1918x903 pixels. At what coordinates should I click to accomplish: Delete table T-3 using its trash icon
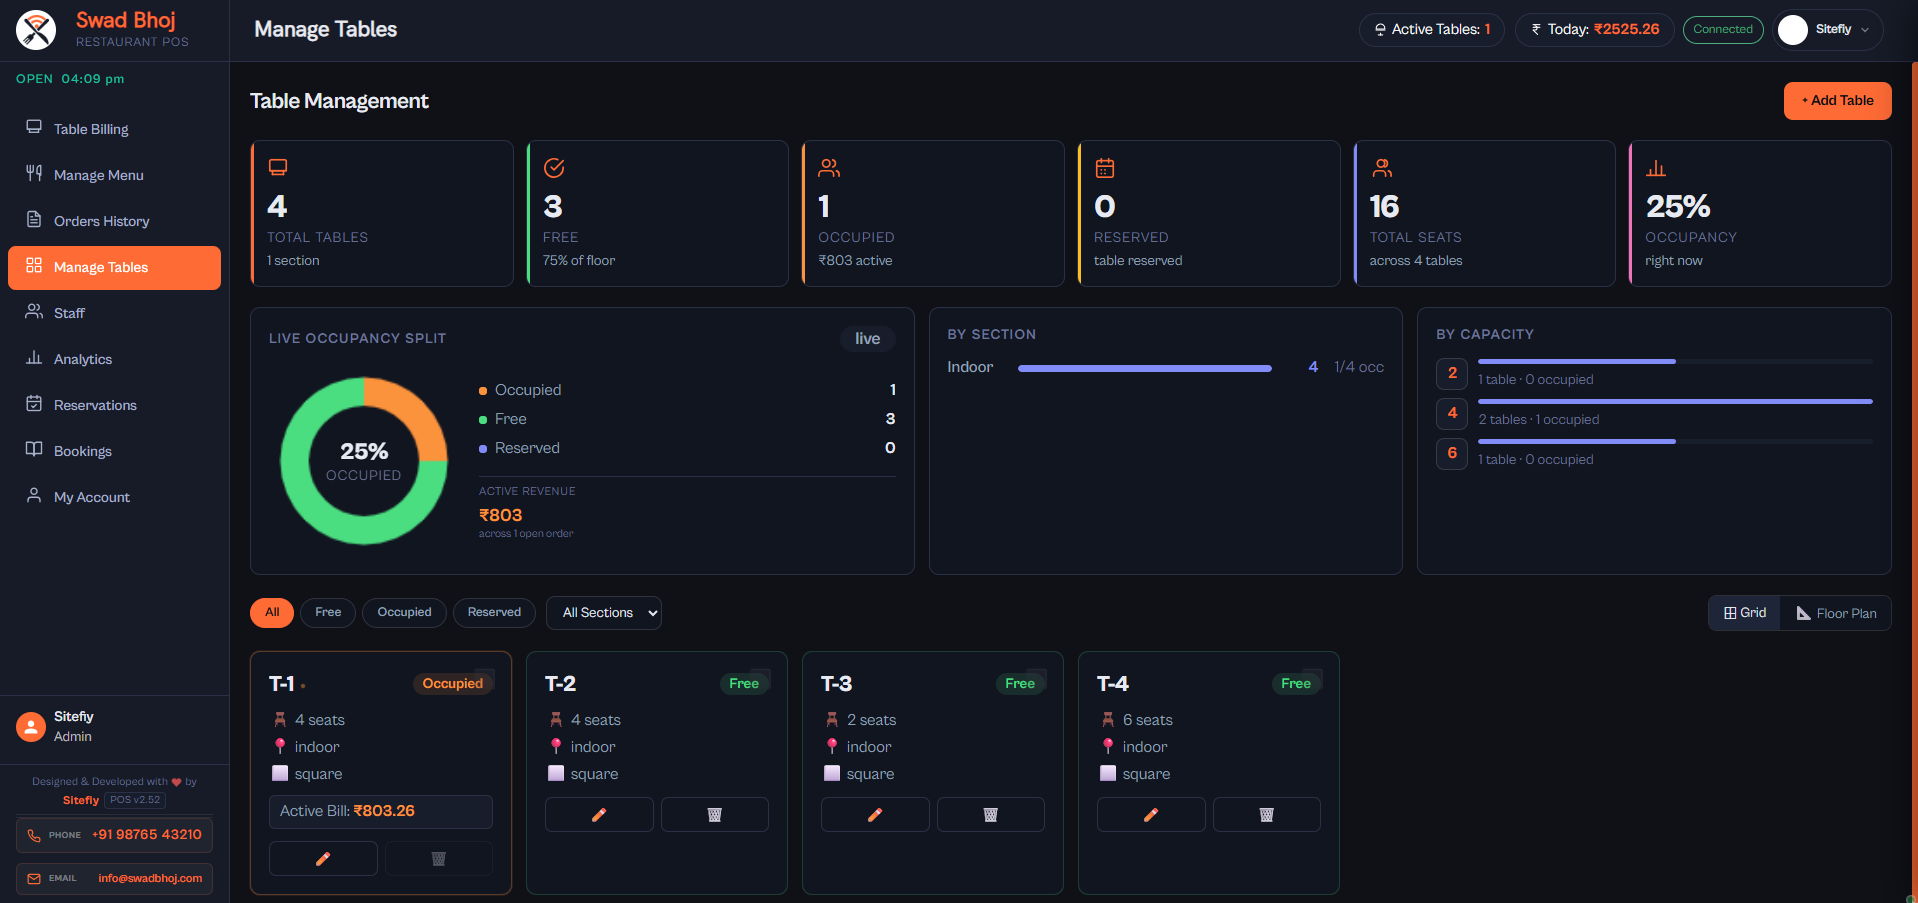tap(990, 815)
